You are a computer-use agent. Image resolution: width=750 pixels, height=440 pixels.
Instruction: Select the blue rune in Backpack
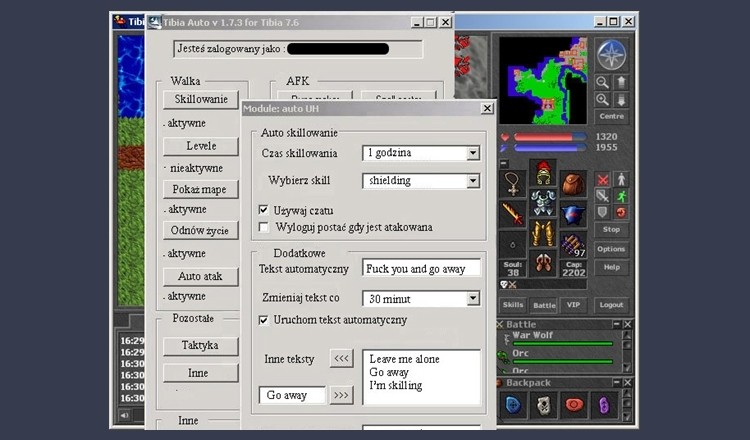(513, 405)
